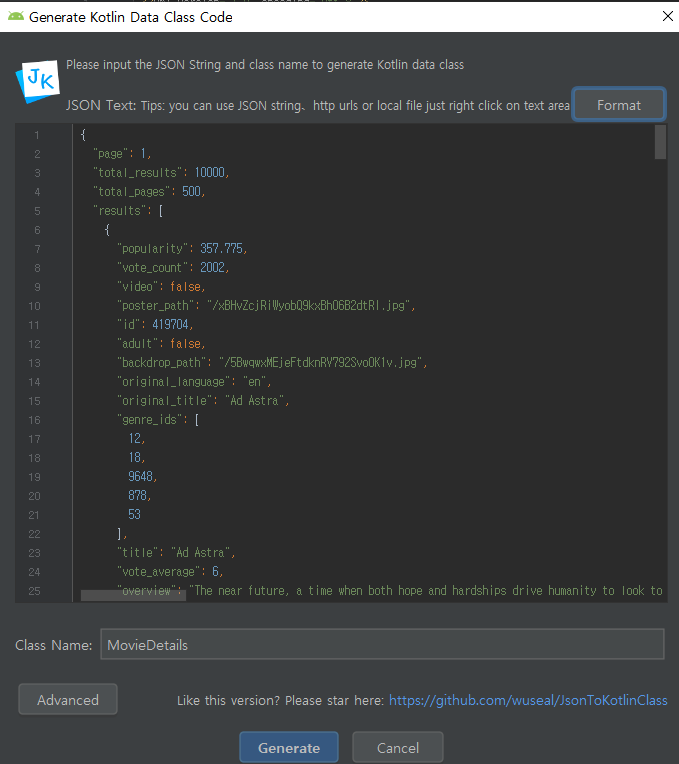The image size is (679, 764).
Task: Click the genre id value 12
Action: pos(134,439)
